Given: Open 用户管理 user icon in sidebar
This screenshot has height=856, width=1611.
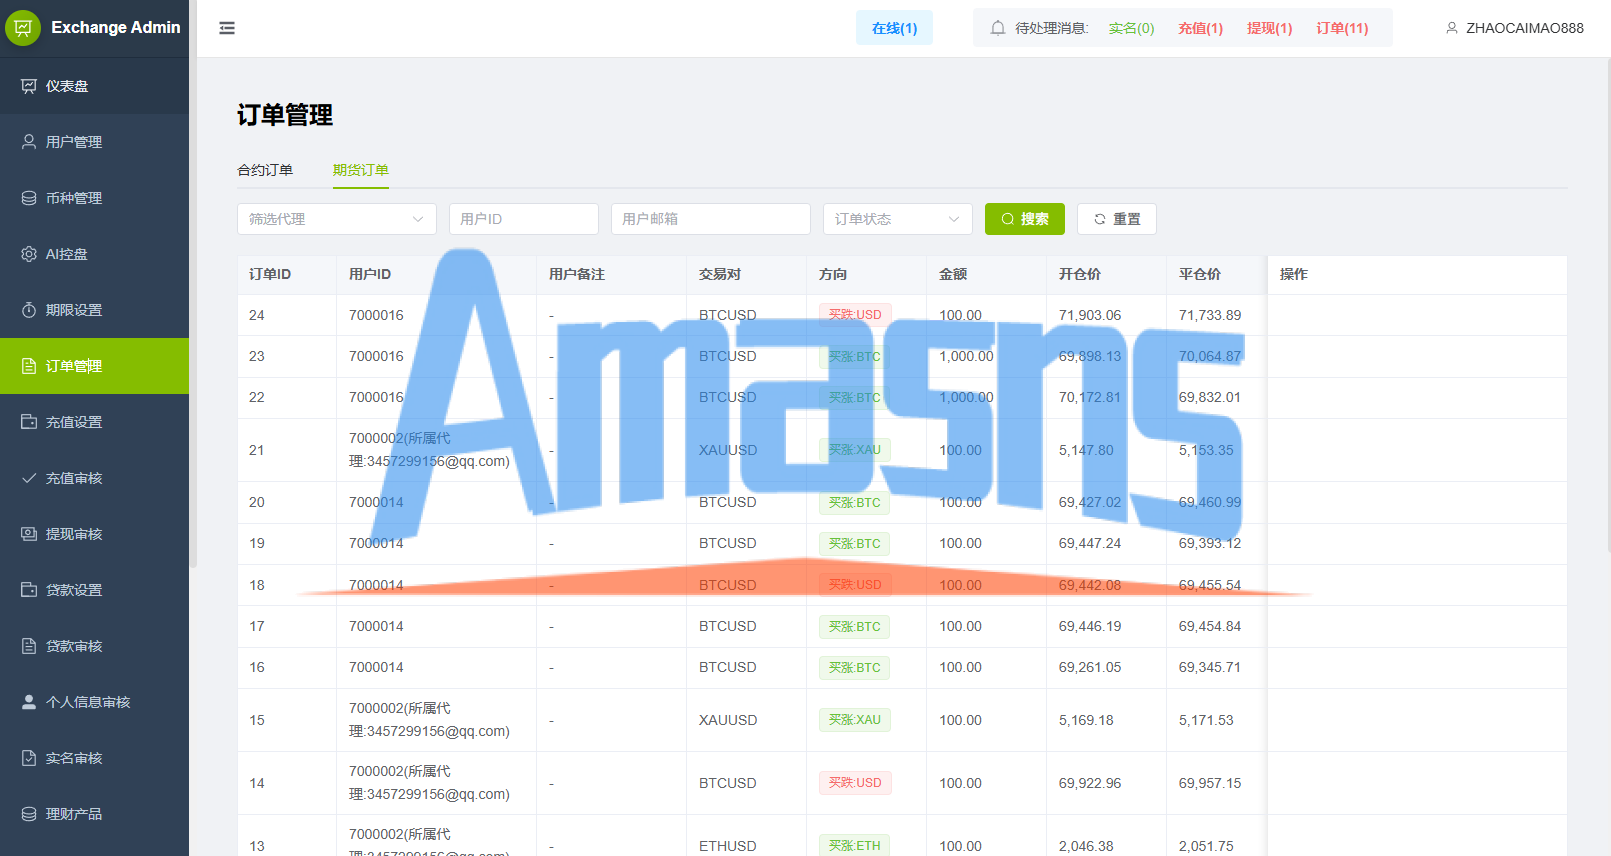Looking at the screenshot, I should click(29, 142).
